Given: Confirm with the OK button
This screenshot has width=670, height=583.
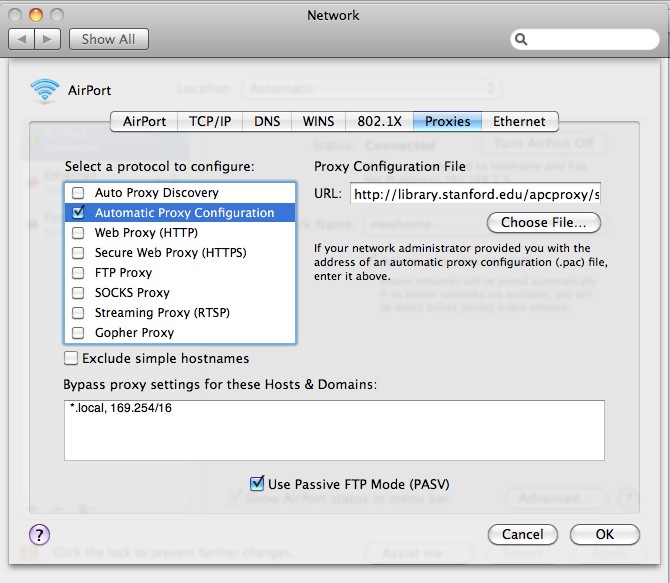Looking at the screenshot, I should pyautogui.click(x=605, y=534).
